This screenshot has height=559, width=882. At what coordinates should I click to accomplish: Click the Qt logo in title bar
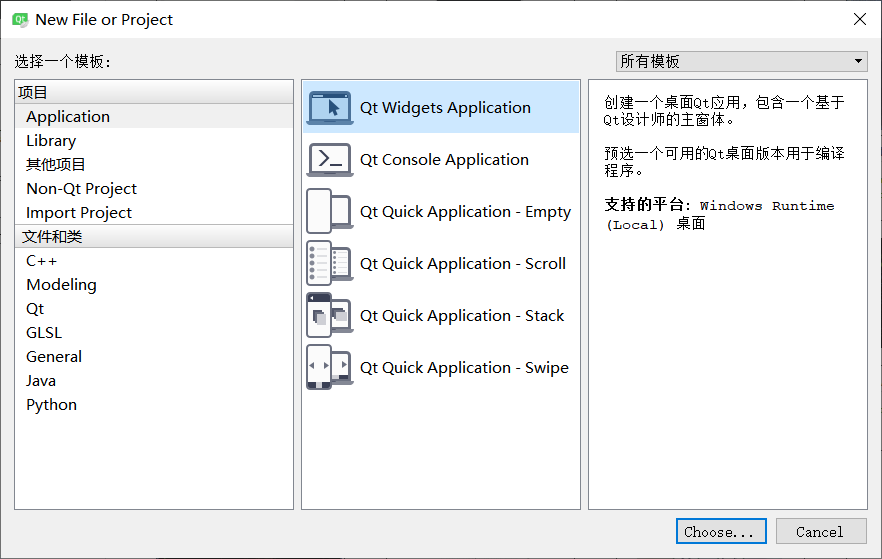pos(19,19)
